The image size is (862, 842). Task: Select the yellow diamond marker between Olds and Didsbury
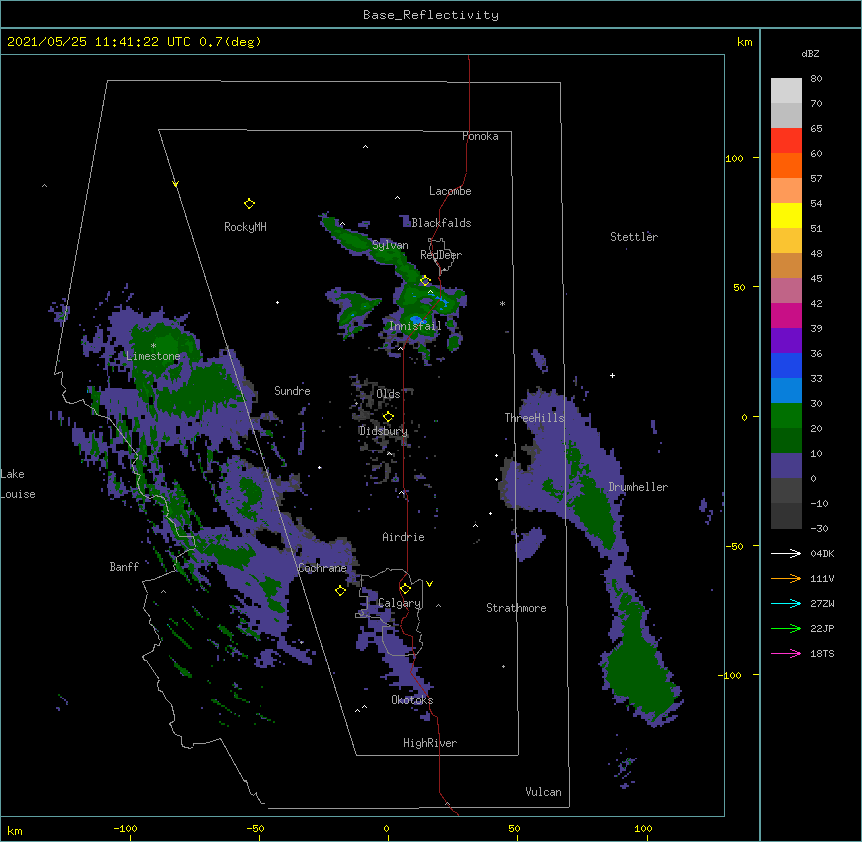click(388, 417)
